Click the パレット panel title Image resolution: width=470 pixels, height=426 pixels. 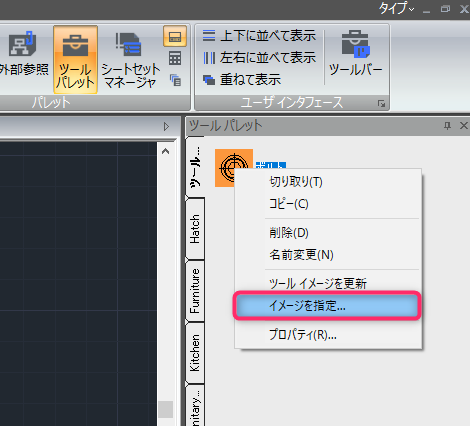click(51, 102)
